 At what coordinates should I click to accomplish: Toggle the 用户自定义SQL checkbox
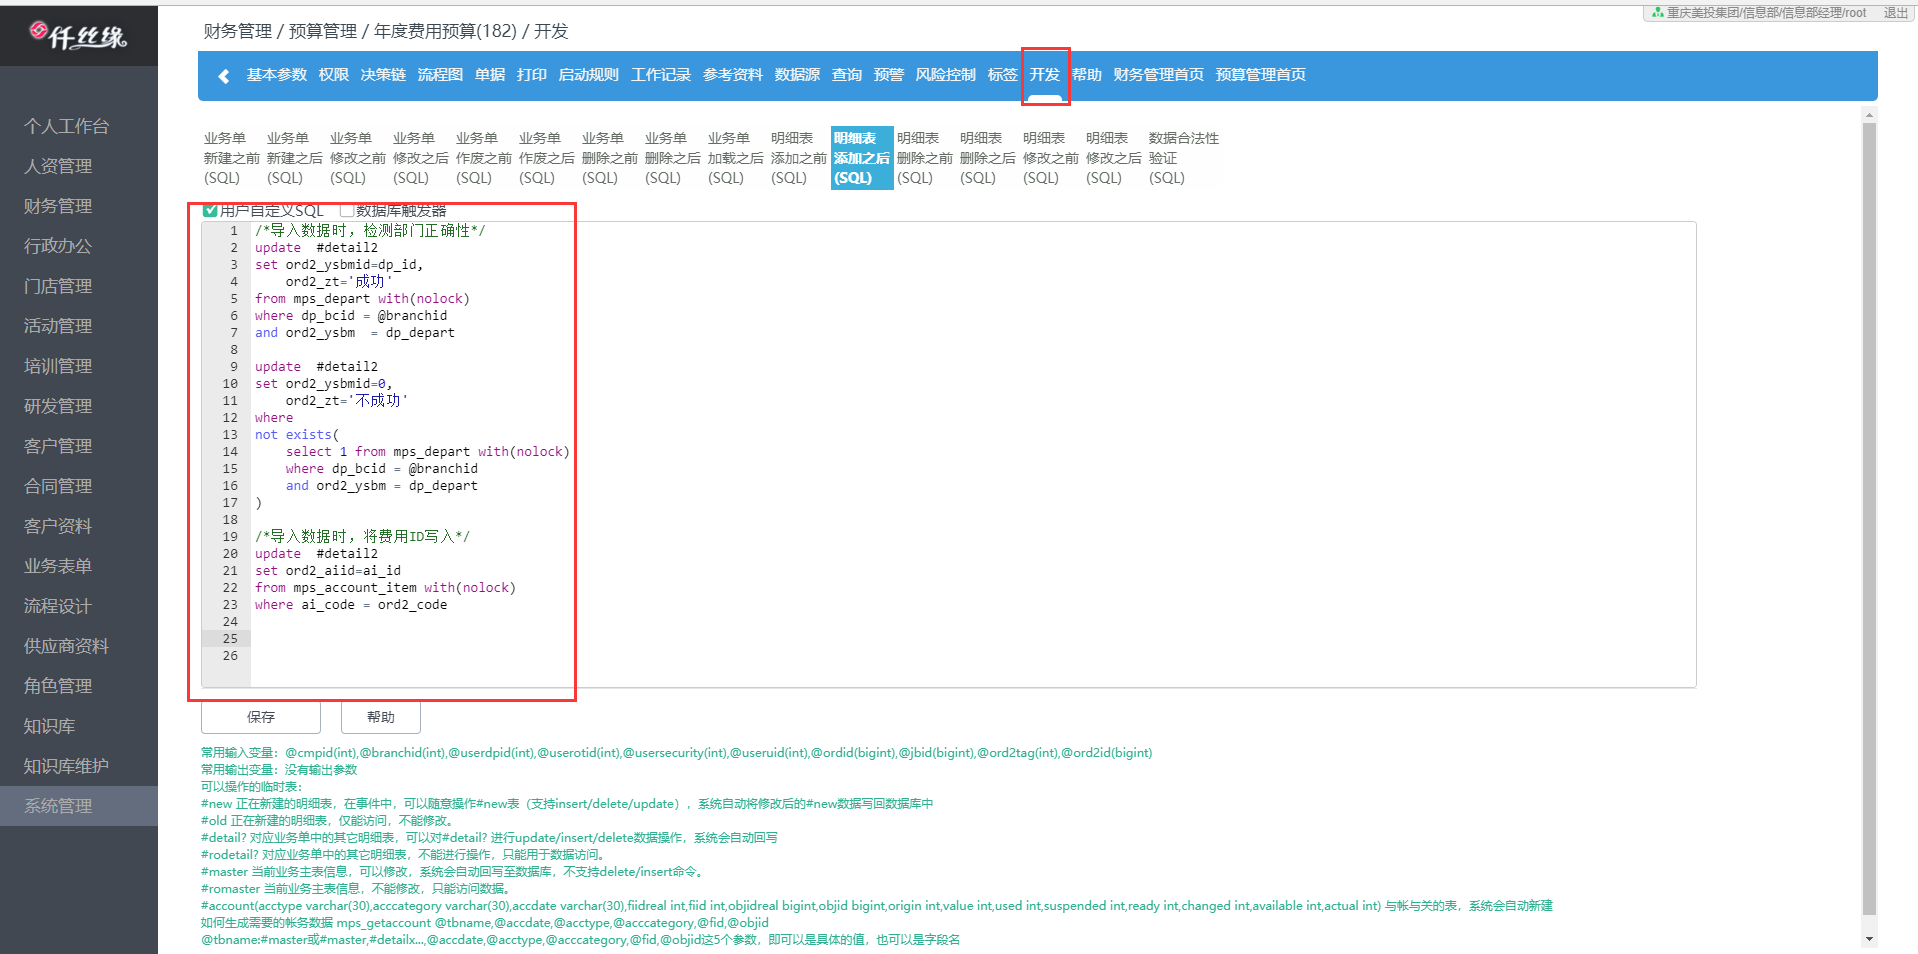point(210,210)
